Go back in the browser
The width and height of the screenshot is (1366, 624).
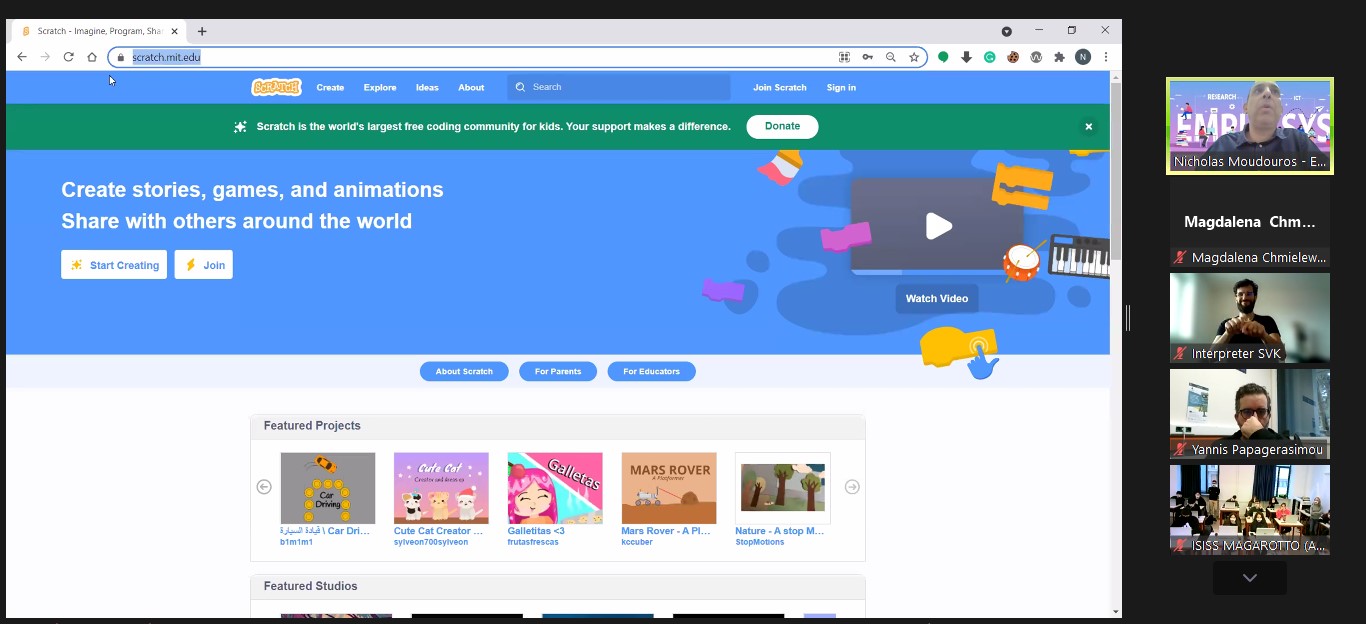pyautogui.click(x=22, y=57)
